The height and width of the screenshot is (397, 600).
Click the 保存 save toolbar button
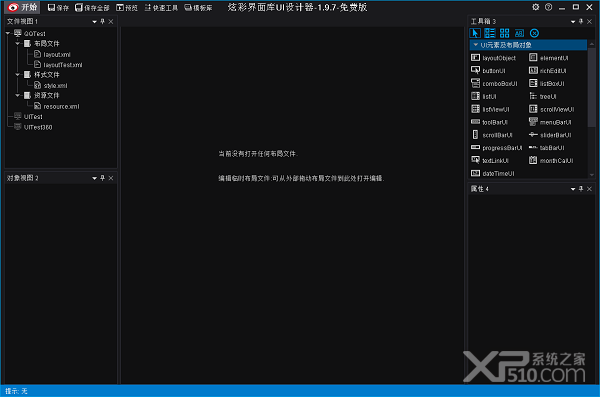(x=58, y=8)
